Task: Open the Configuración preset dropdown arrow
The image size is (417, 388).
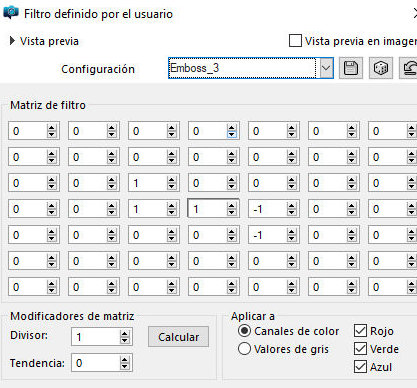Action: click(326, 68)
